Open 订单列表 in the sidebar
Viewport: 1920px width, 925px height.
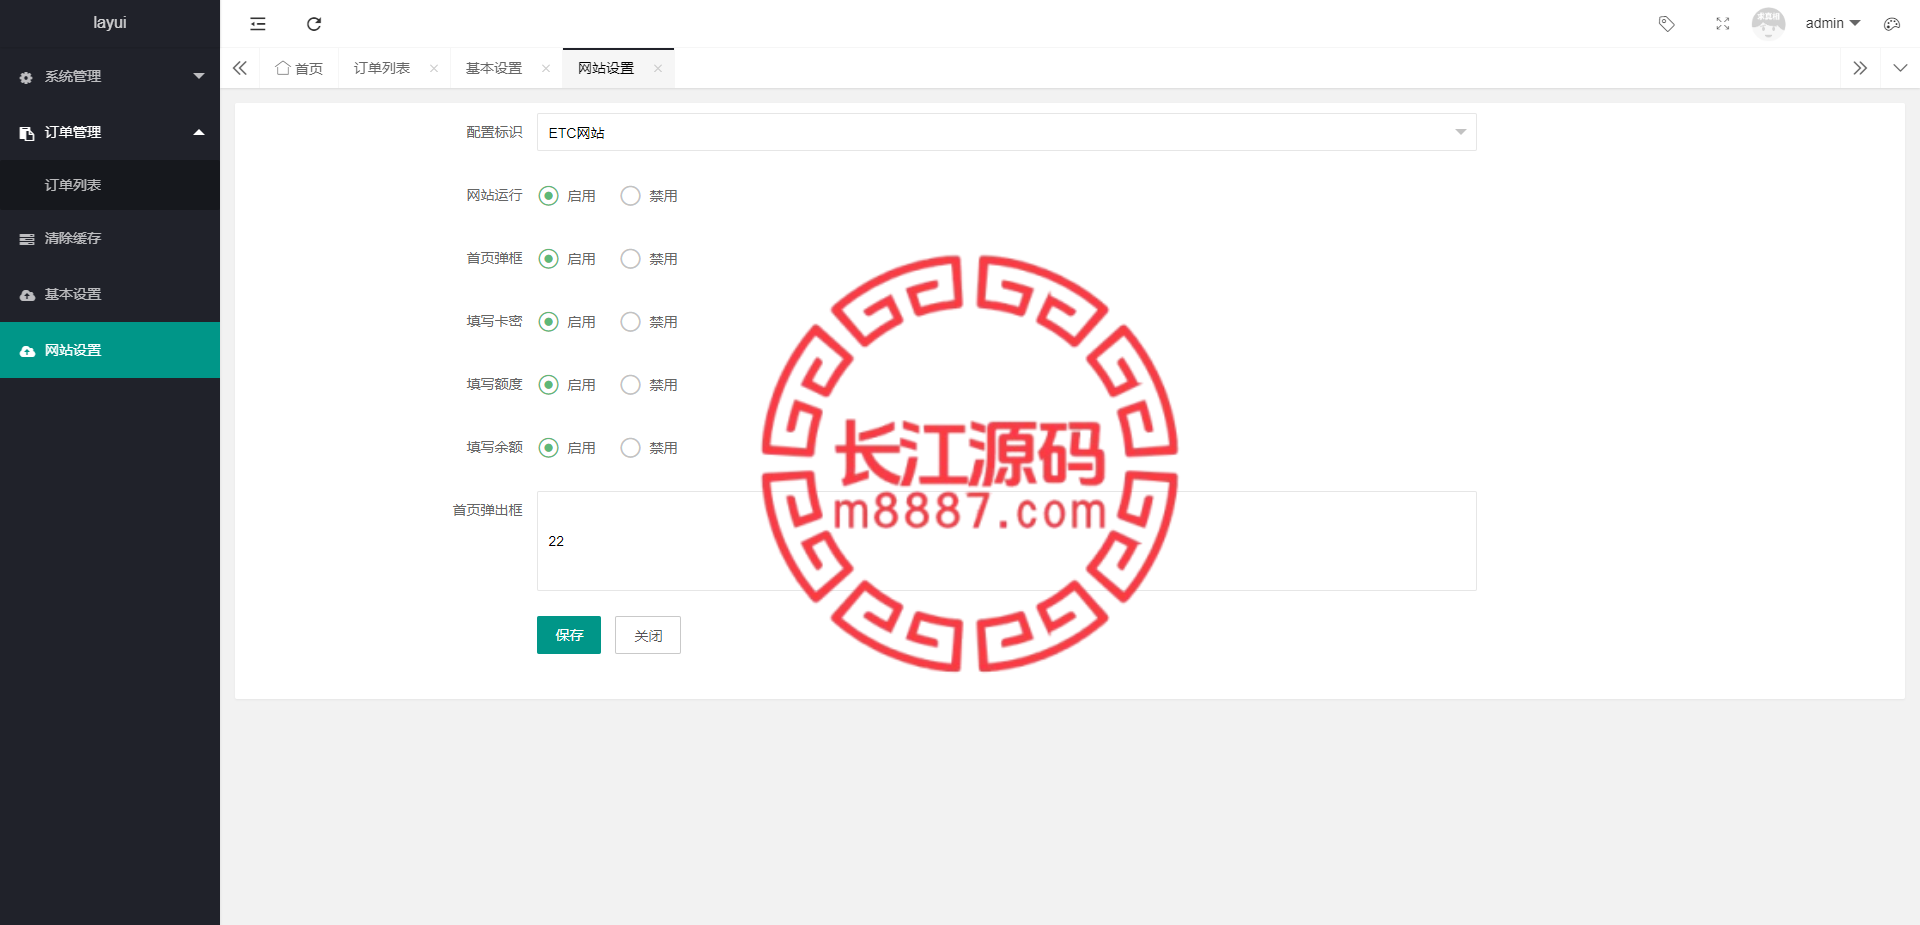click(x=110, y=185)
